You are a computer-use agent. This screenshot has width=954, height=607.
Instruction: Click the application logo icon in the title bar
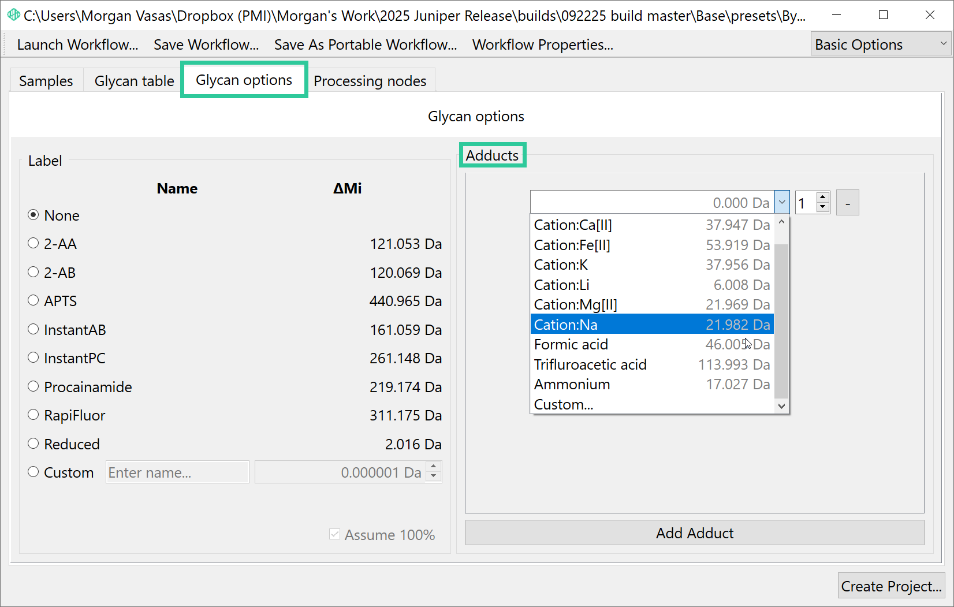[x=13, y=14]
